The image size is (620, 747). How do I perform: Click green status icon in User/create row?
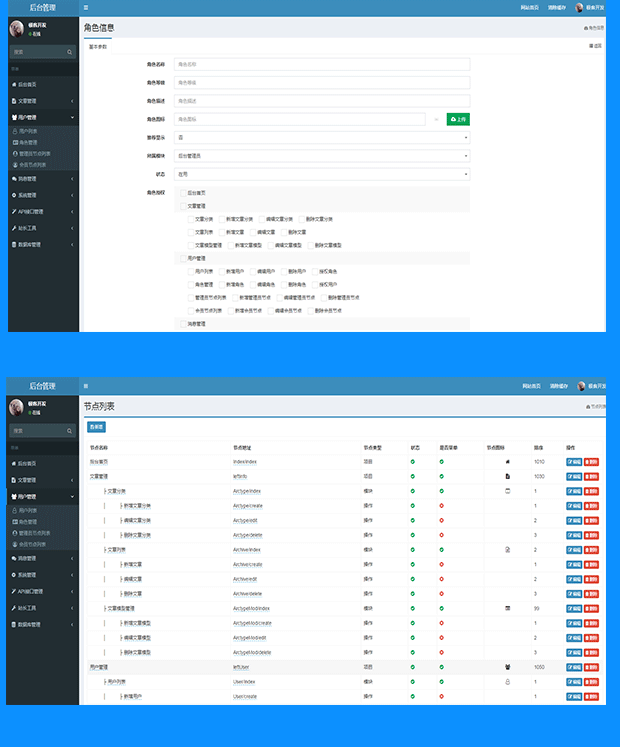(413, 697)
